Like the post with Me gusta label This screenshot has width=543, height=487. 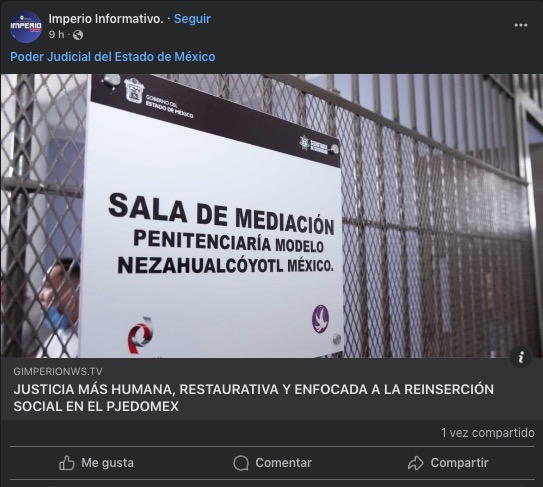[x=107, y=463]
